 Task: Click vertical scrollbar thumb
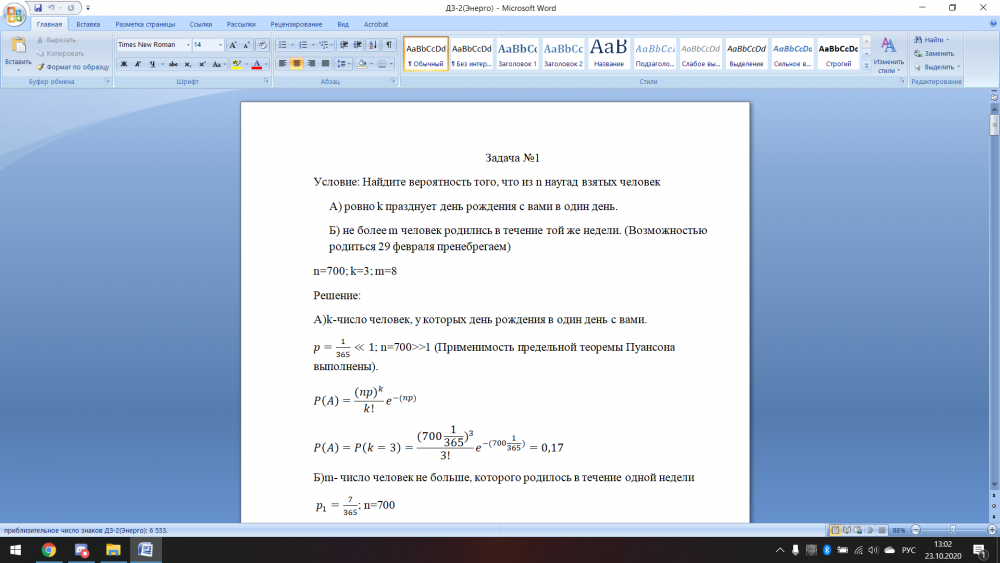994,124
